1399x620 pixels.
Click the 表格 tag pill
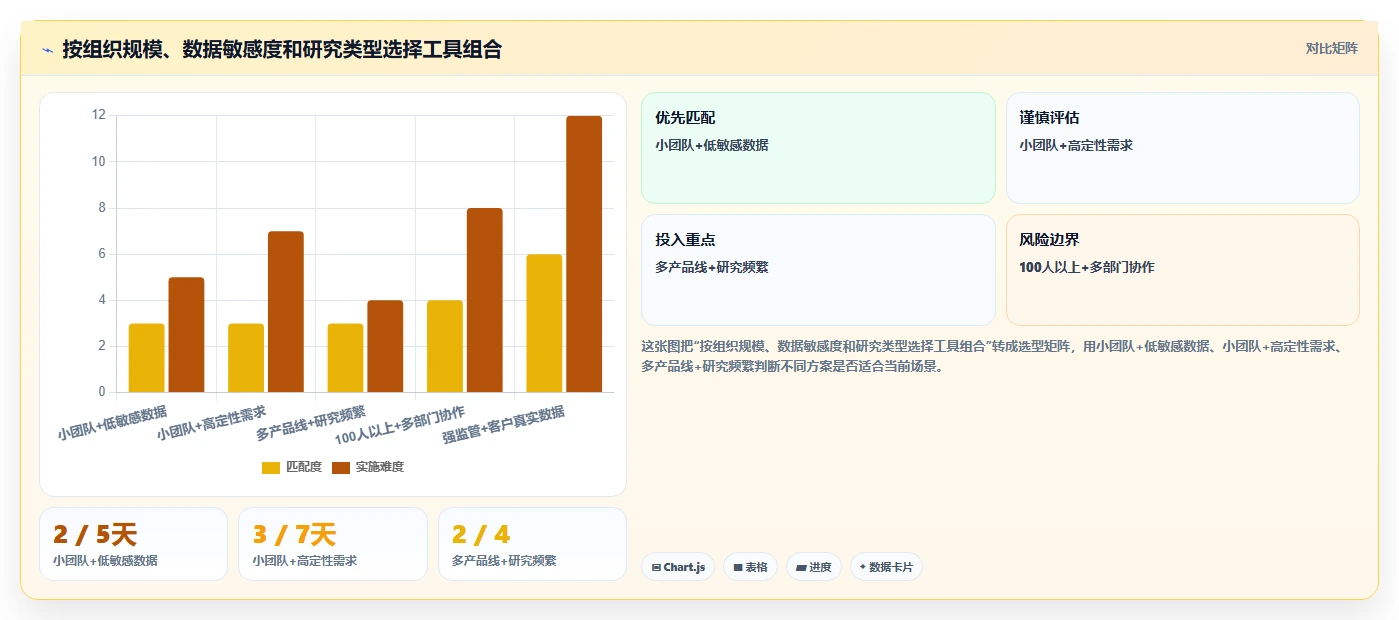pos(750,567)
